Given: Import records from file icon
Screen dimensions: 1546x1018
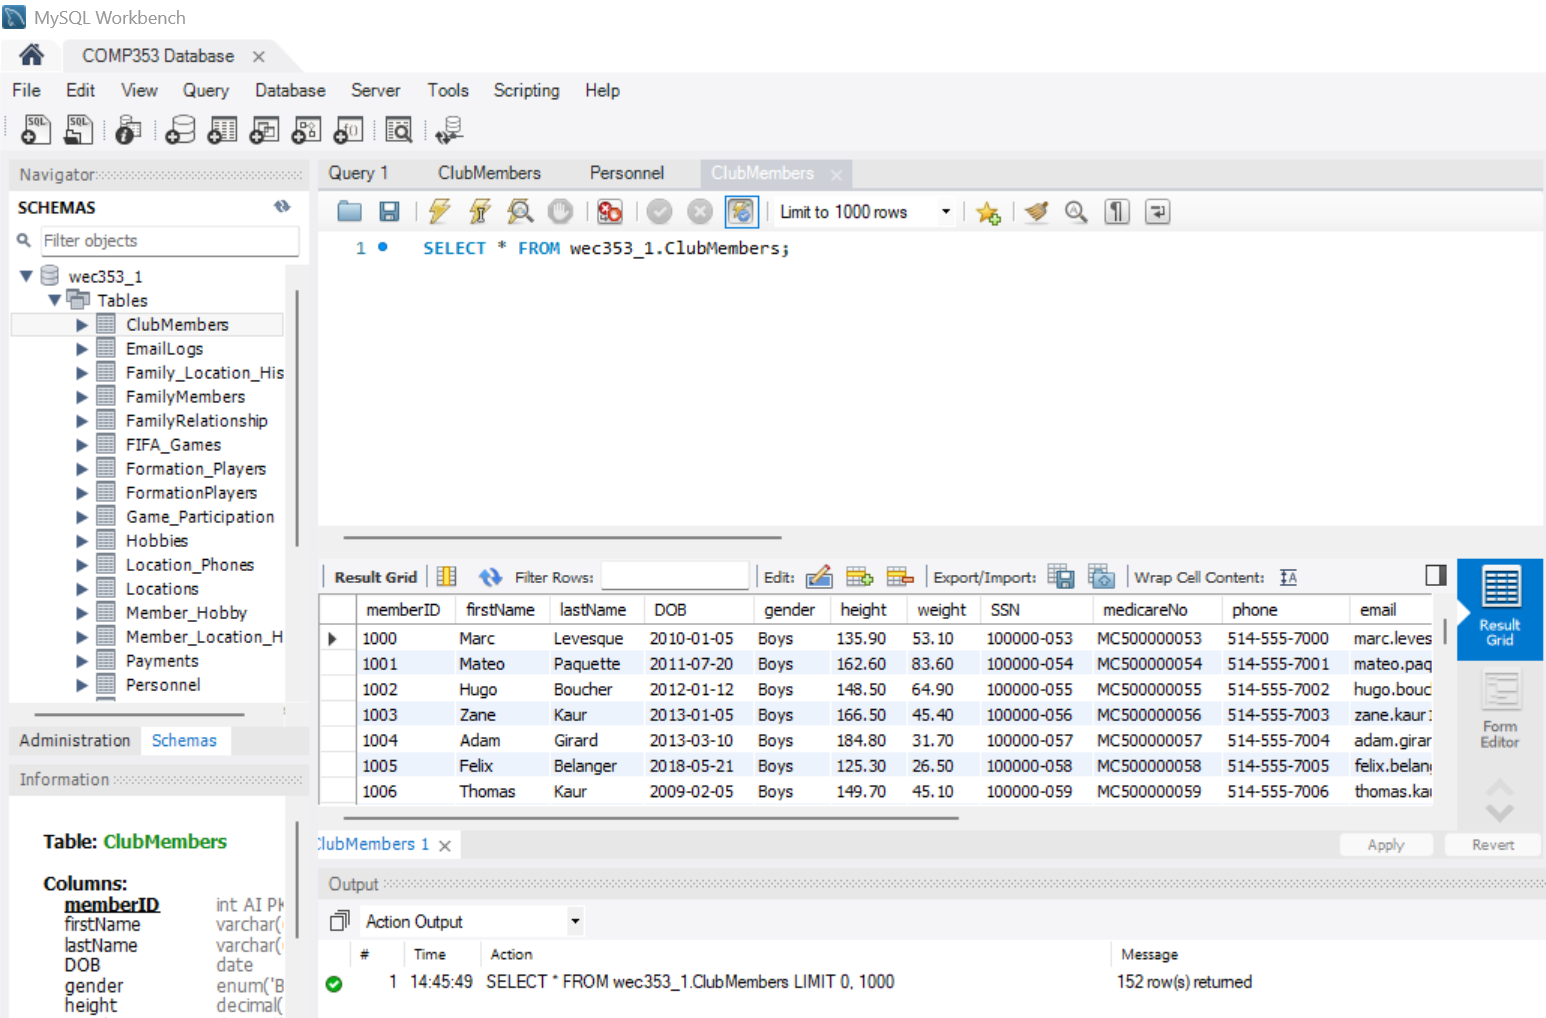Looking at the screenshot, I should 1101,576.
